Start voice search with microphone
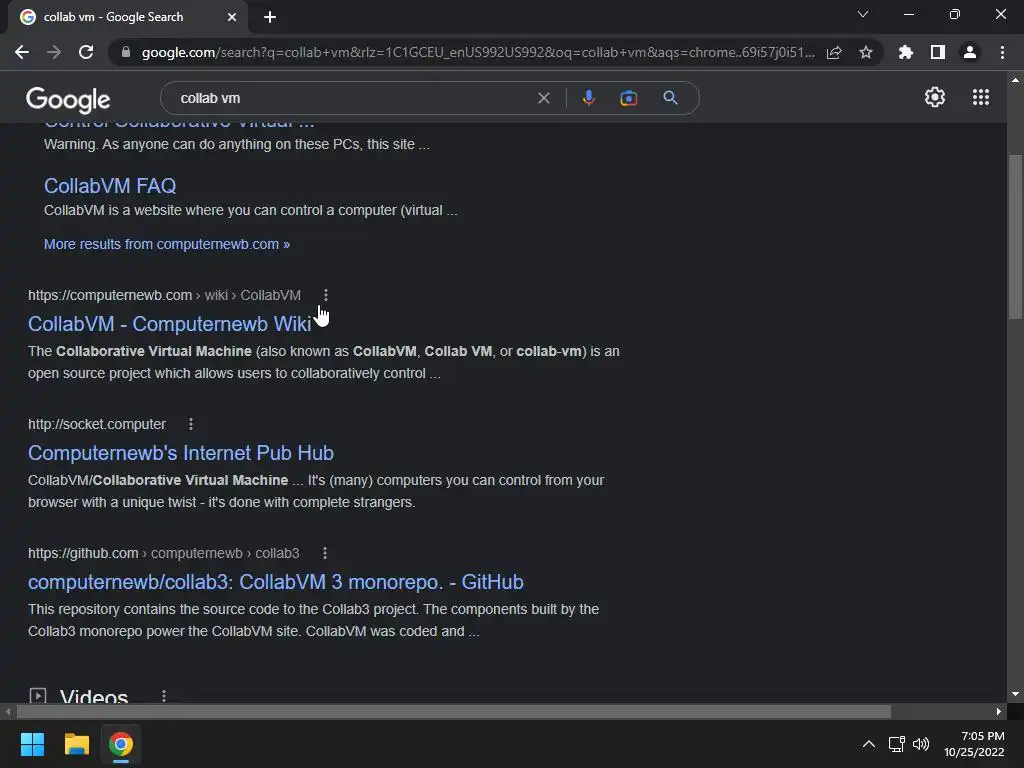The width and height of the screenshot is (1024, 768). pos(588,98)
